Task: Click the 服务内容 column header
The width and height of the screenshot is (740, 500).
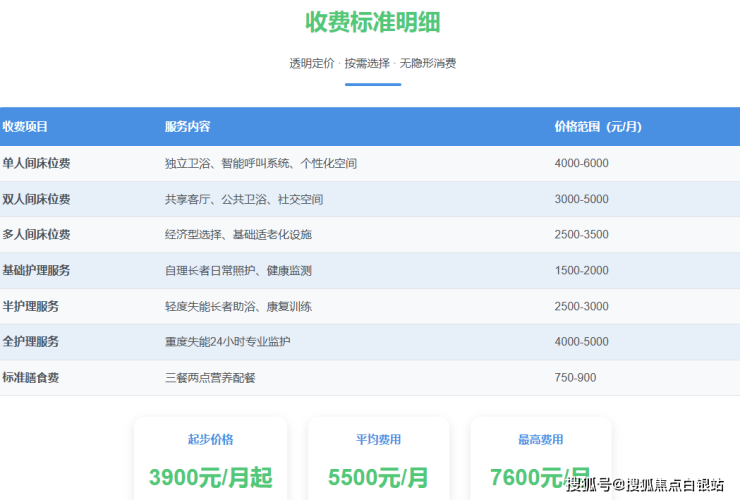Action: [187, 127]
